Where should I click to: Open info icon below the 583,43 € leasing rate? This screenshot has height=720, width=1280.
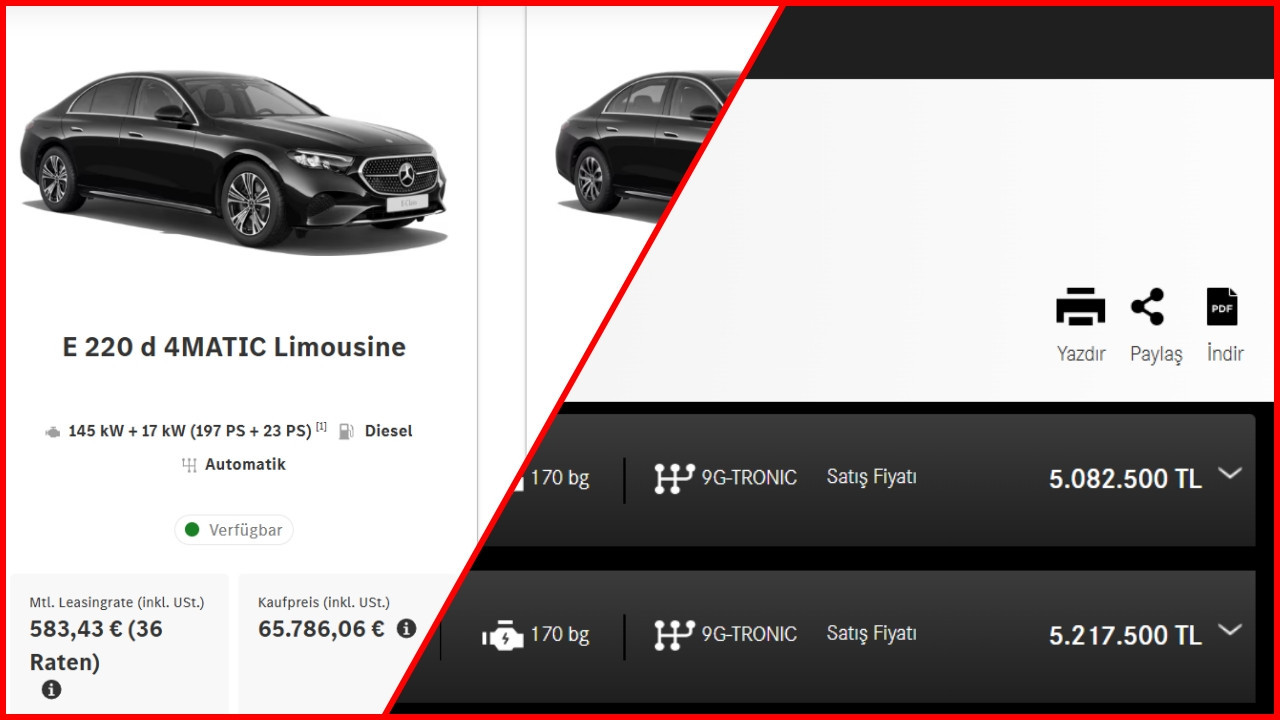click(51, 689)
